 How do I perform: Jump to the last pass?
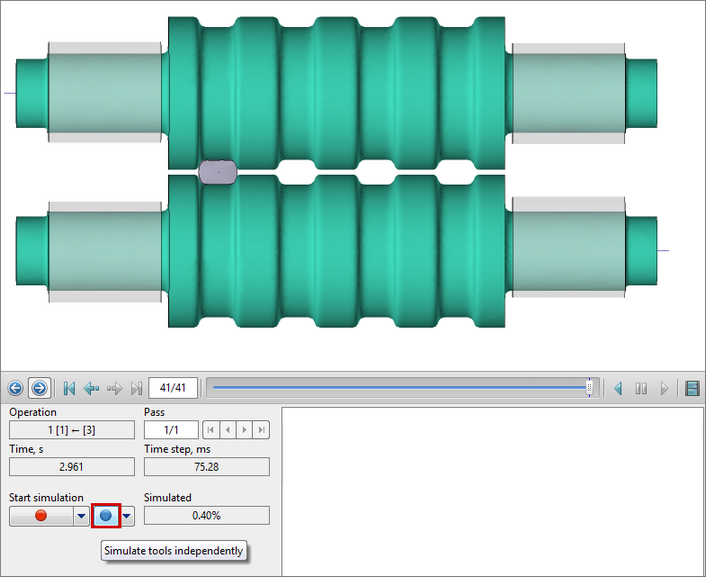point(261,430)
